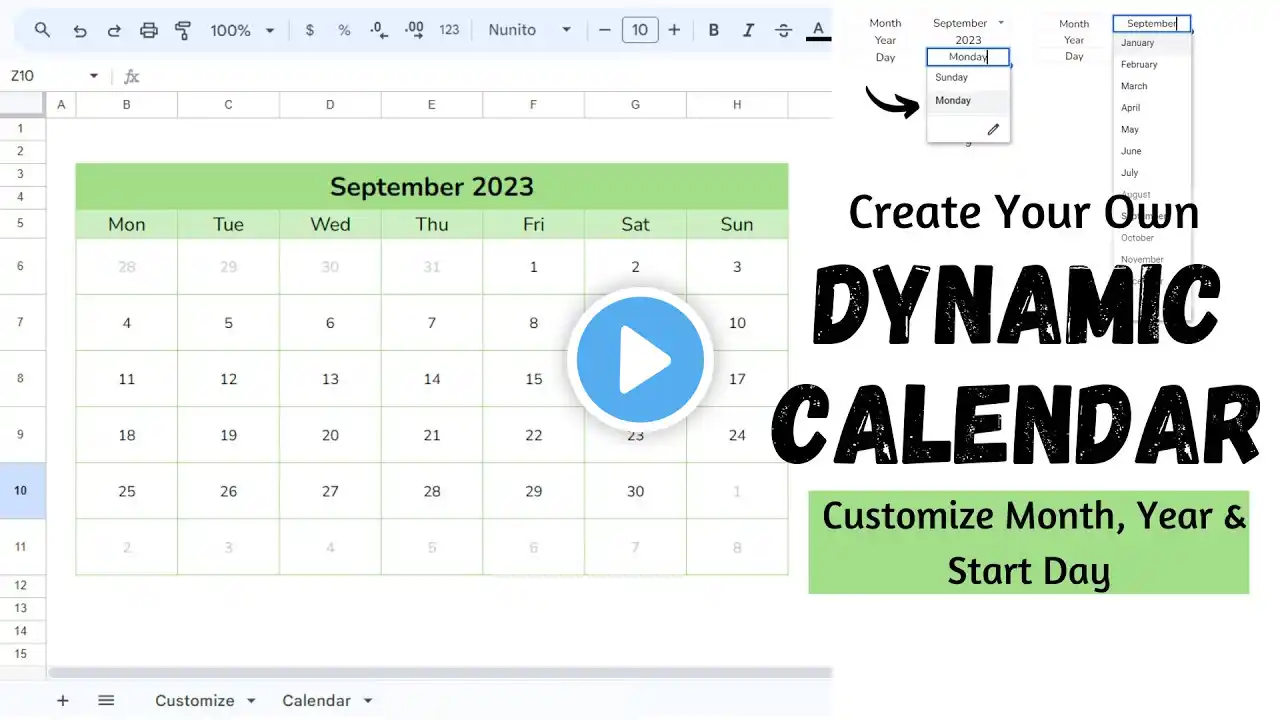Click calendar date cell 27
The width and height of the screenshot is (1280, 720).
(x=330, y=491)
